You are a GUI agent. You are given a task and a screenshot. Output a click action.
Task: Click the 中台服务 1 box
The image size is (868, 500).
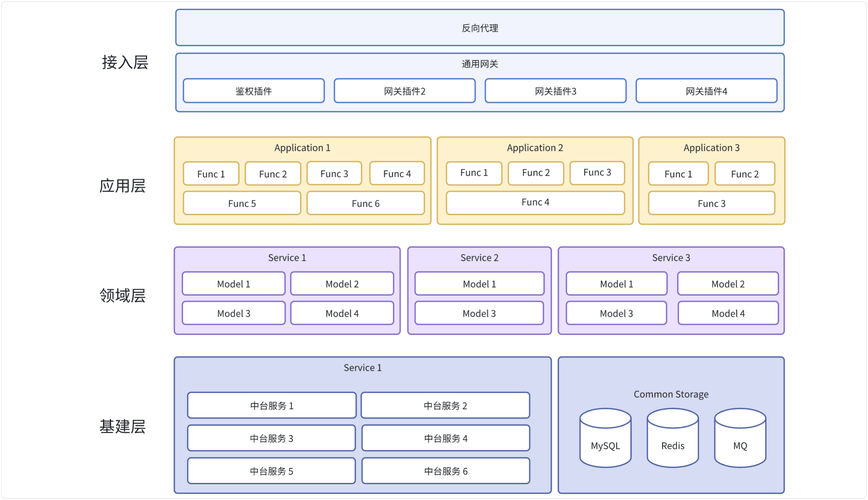272,406
